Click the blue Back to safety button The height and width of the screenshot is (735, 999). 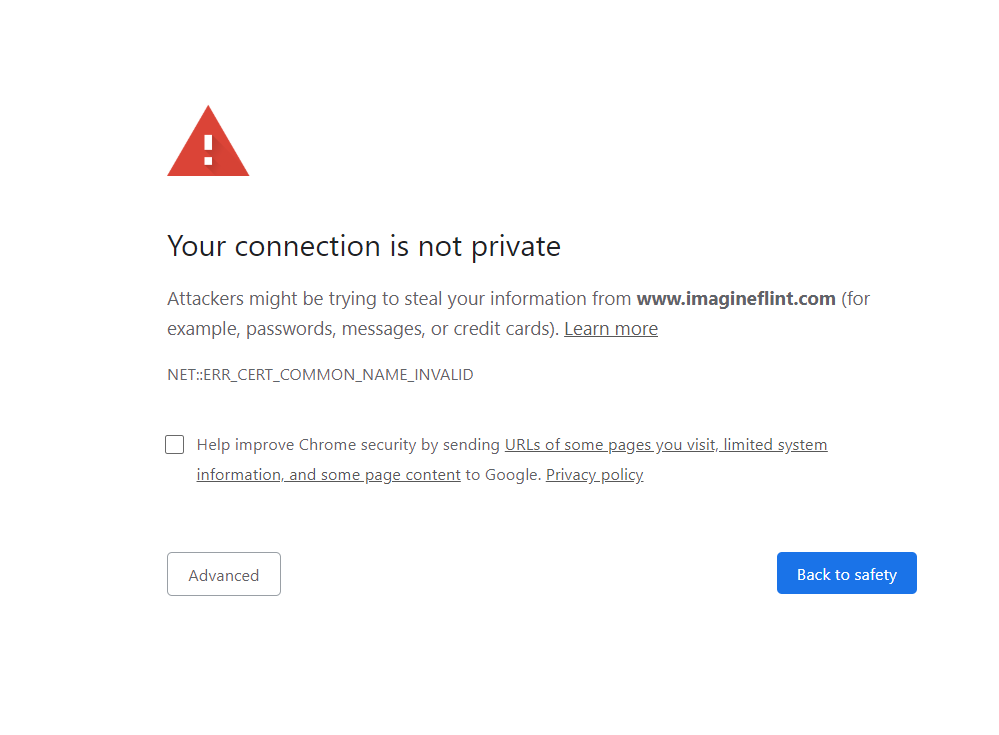click(x=846, y=574)
